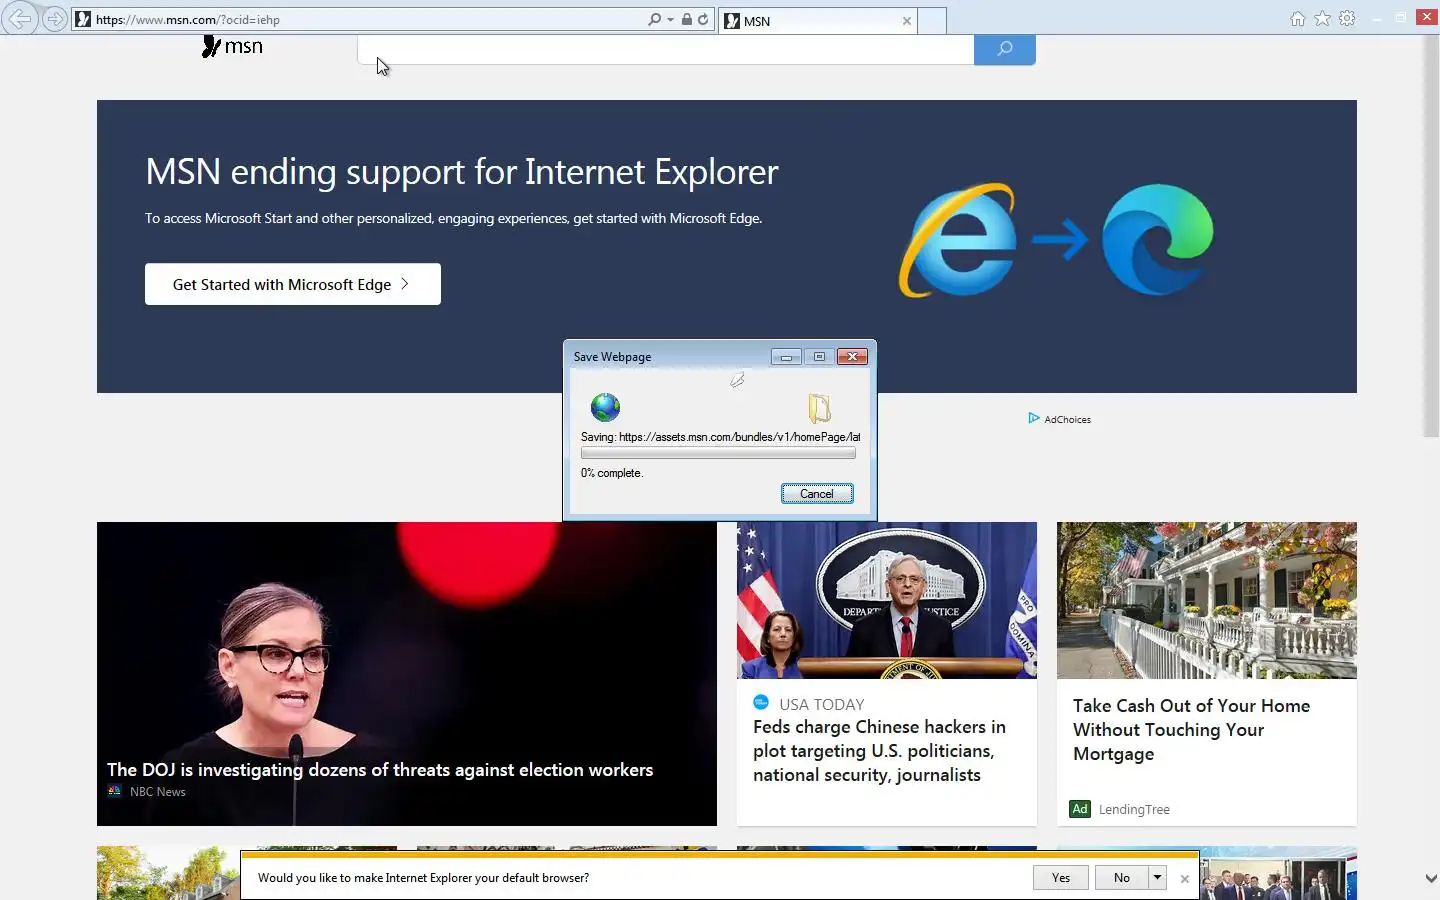Open the Tools gear menu
The width and height of the screenshot is (1440, 900).
(1347, 19)
